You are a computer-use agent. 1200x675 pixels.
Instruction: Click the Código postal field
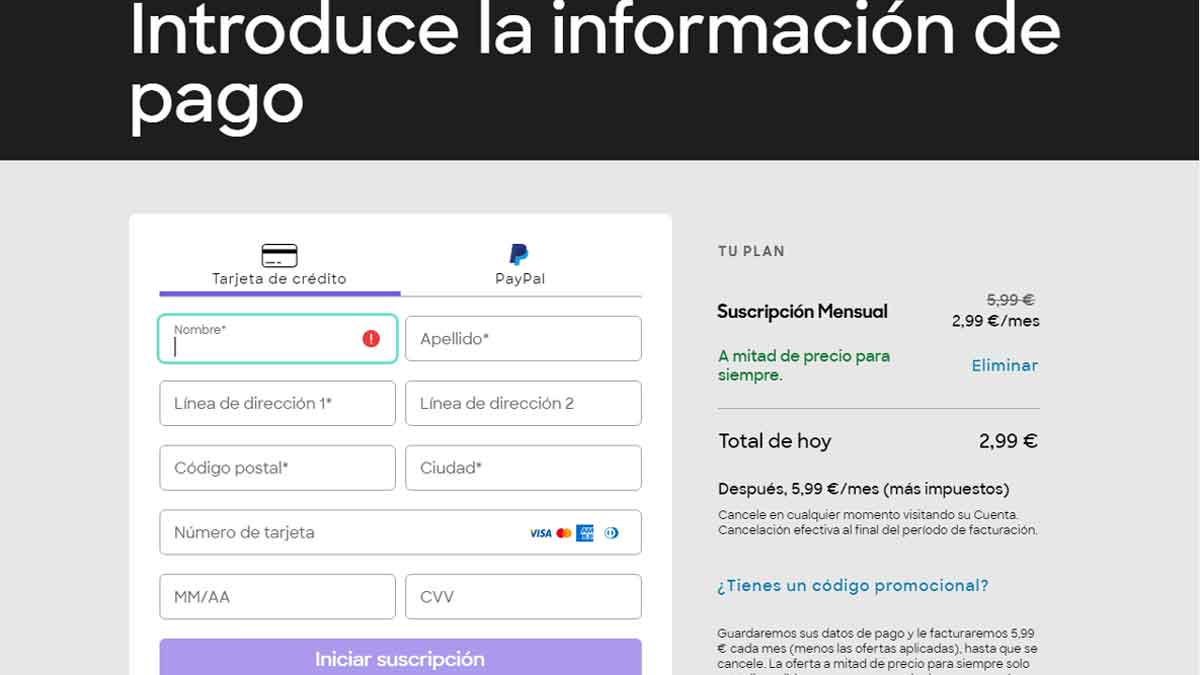pos(276,467)
